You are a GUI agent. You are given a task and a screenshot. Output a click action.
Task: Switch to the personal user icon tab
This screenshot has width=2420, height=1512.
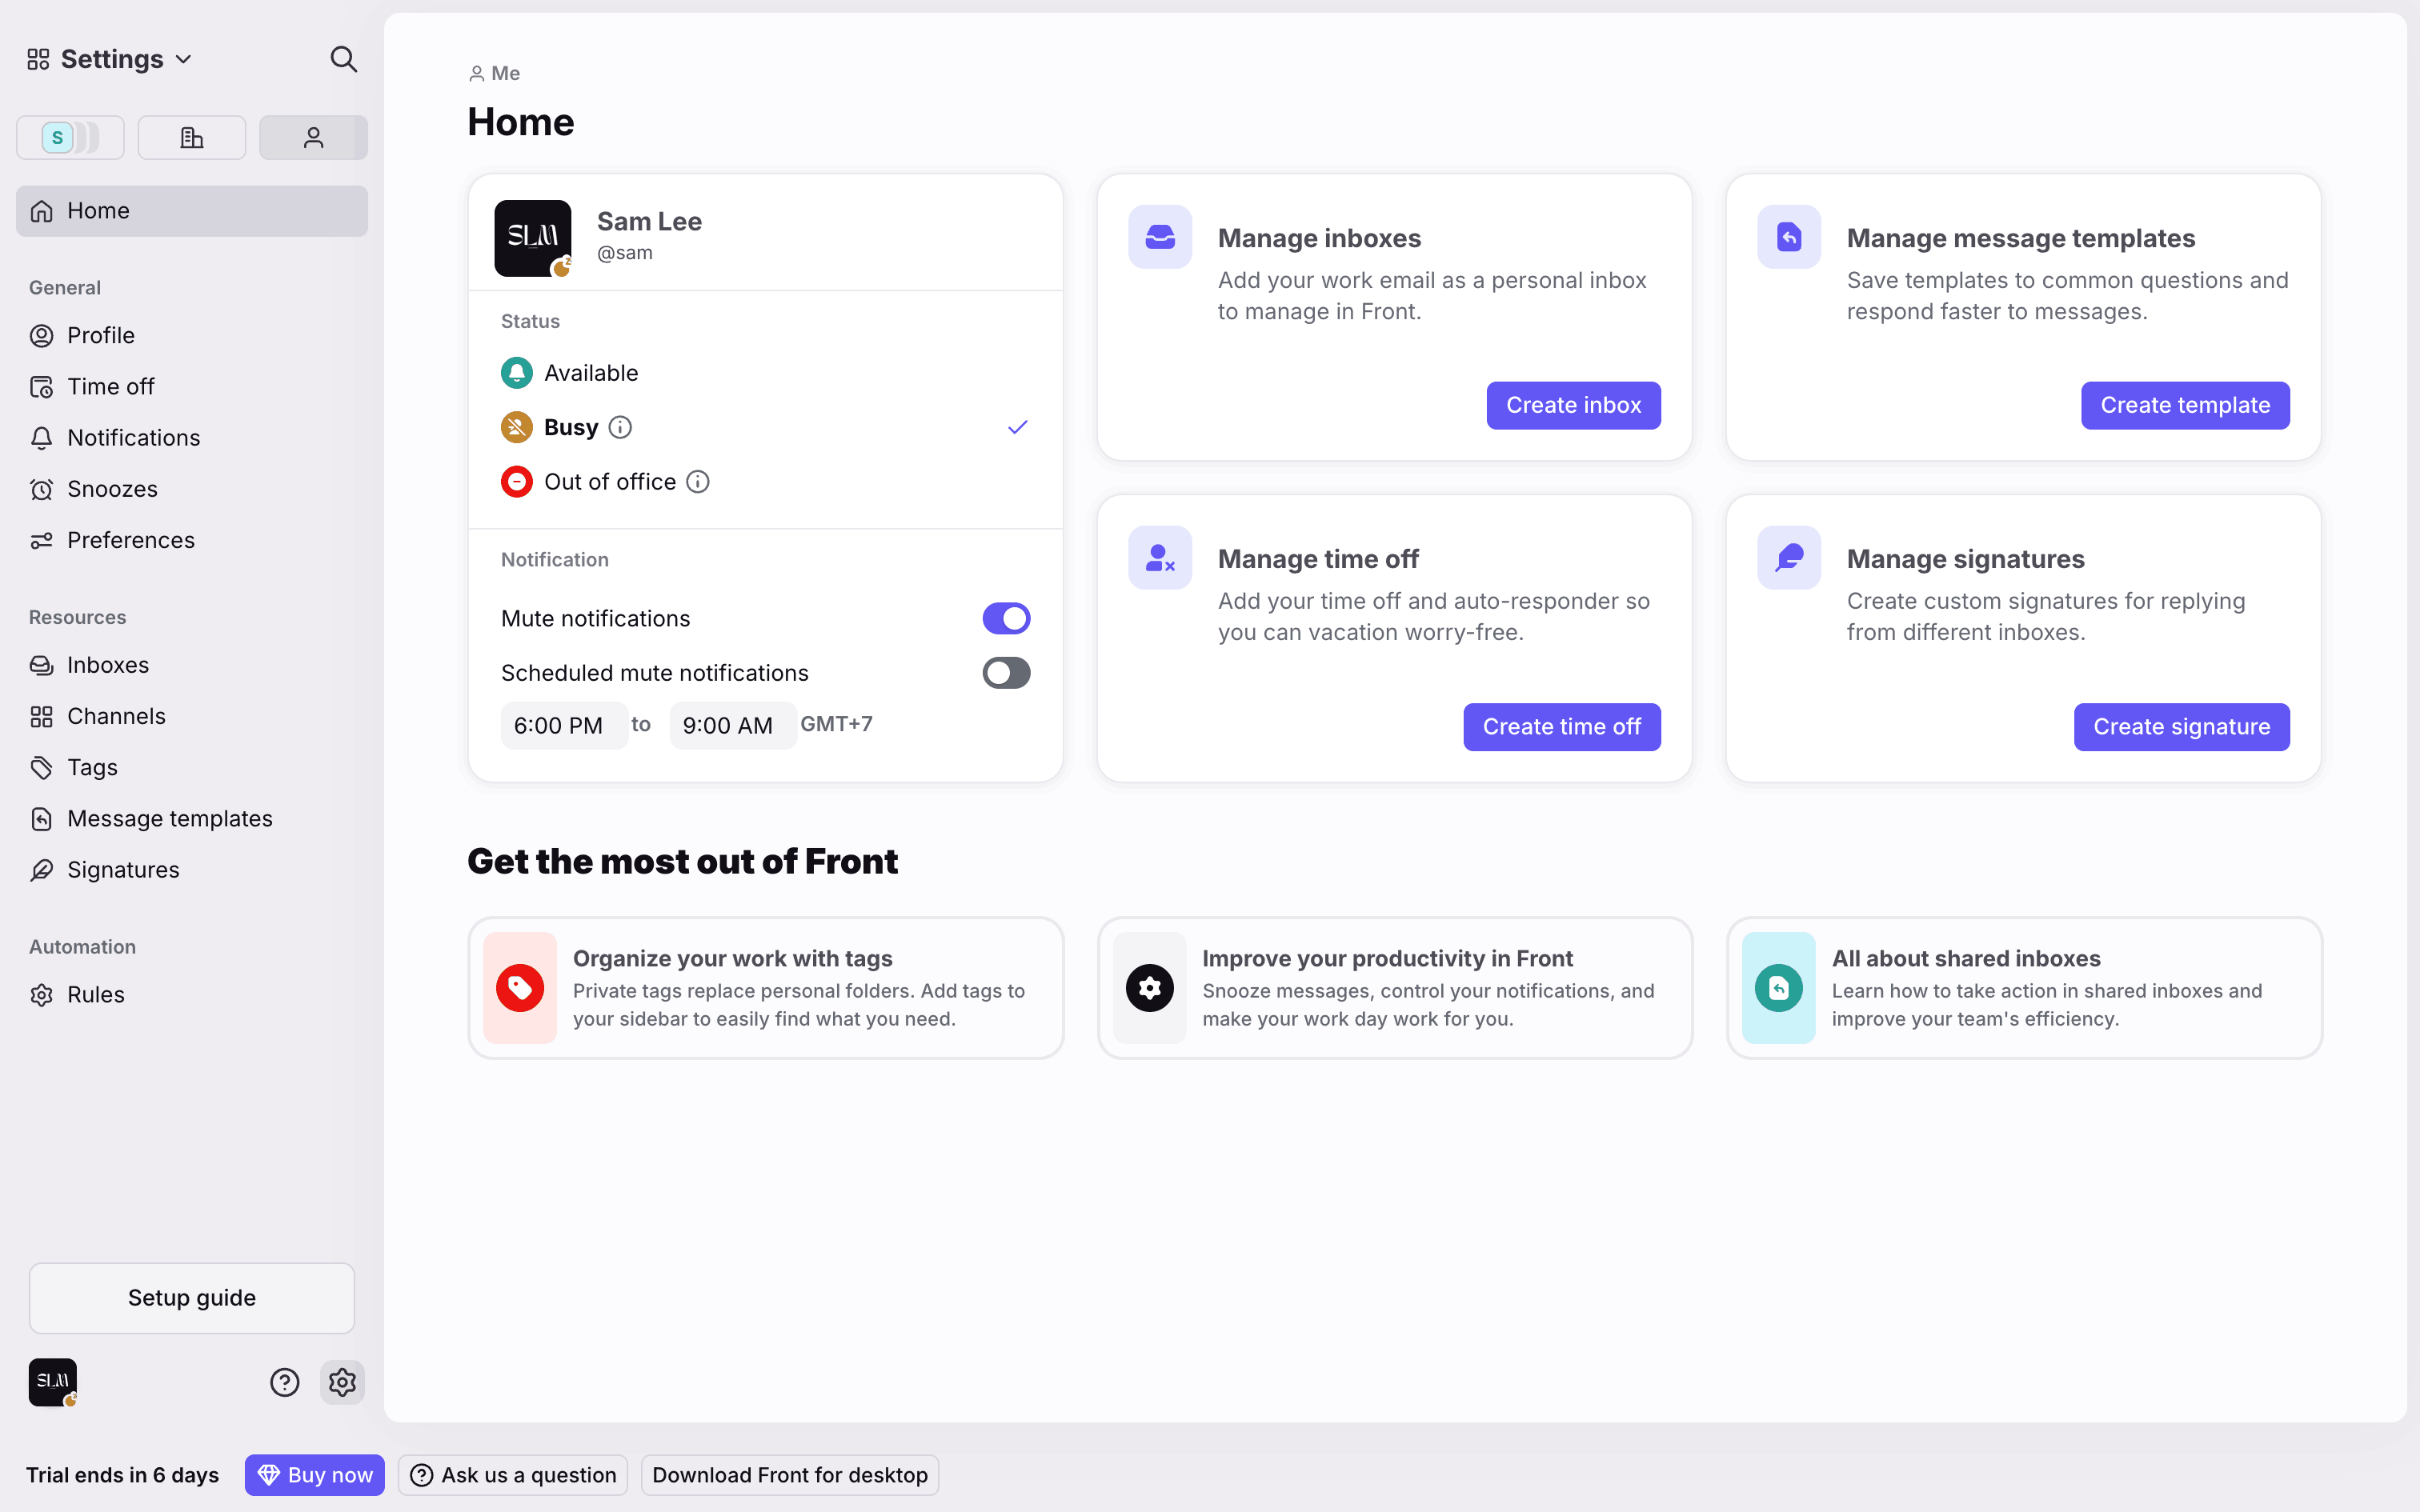coord(313,137)
